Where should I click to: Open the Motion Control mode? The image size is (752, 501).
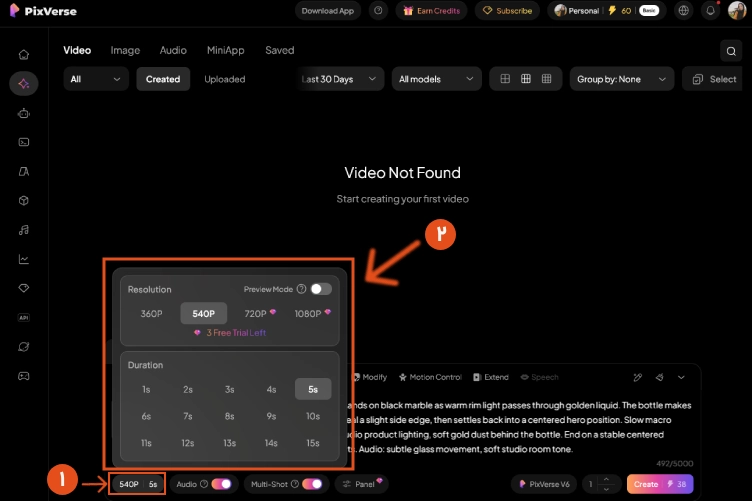coord(430,377)
